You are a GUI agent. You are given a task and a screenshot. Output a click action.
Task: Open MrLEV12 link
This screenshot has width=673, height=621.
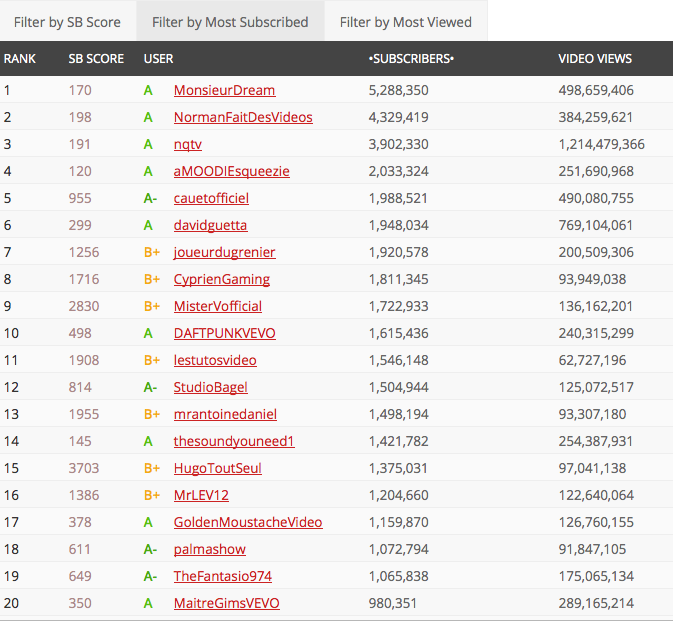201,496
